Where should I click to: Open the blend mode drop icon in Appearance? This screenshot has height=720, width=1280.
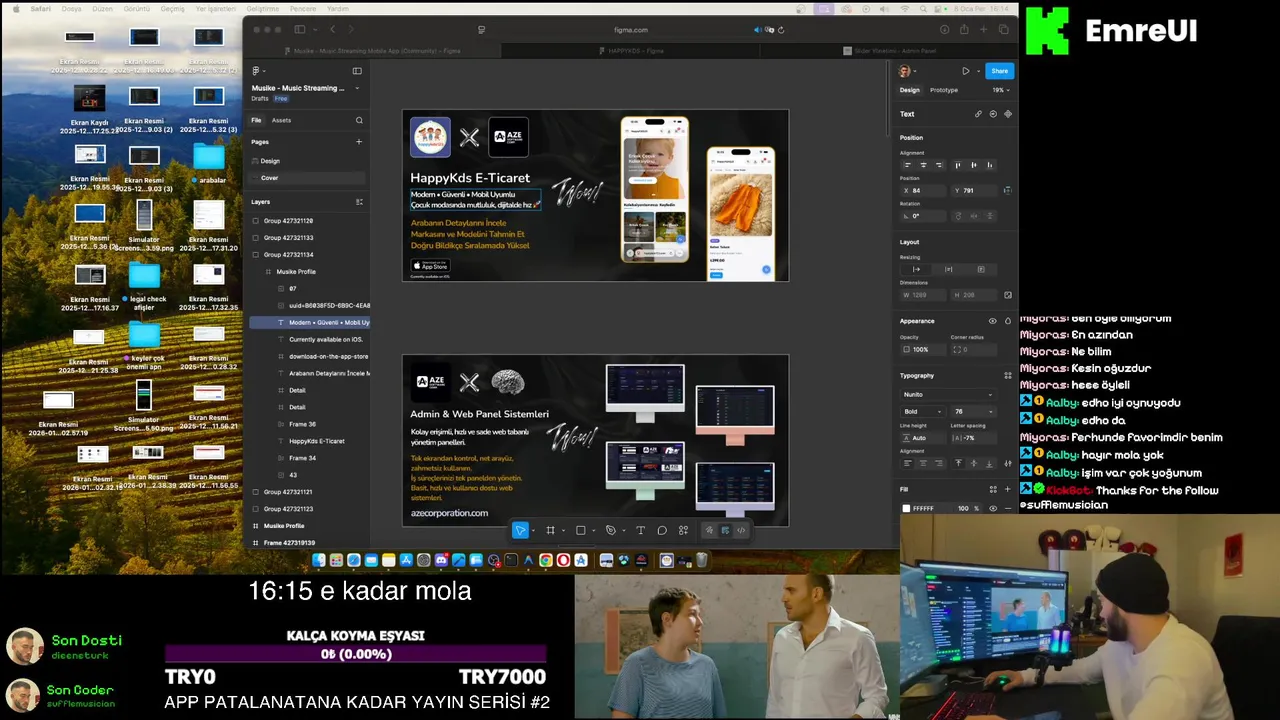[1007, 321]
